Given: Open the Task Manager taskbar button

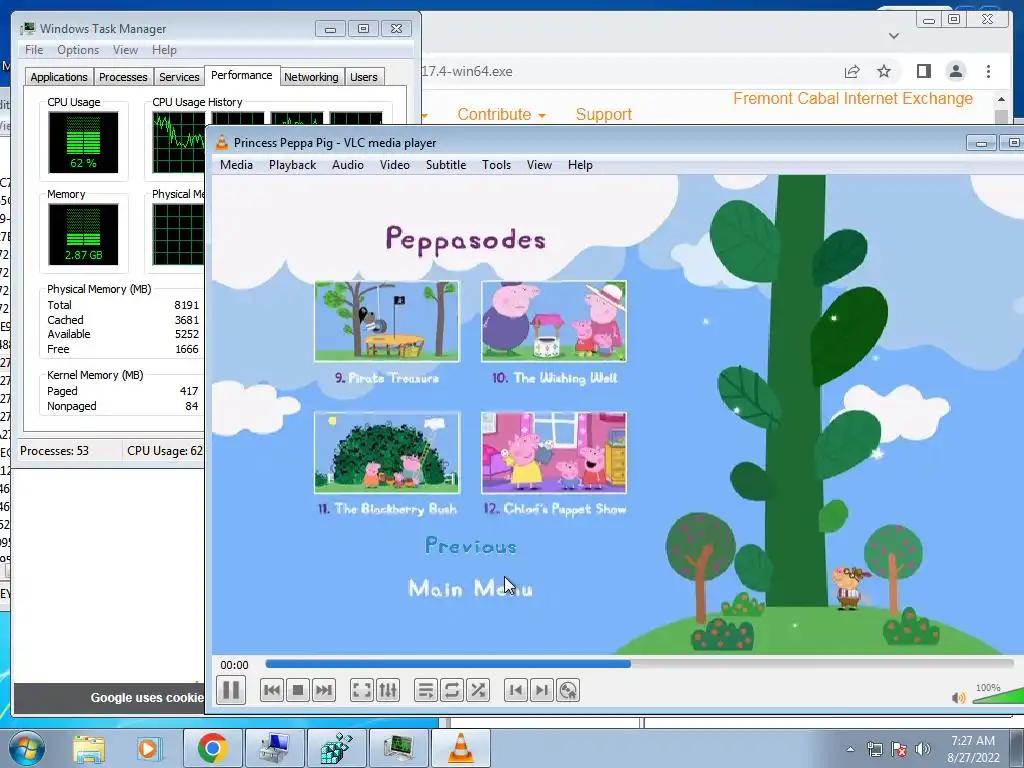Looking at the screenshot, I should 398,748.
